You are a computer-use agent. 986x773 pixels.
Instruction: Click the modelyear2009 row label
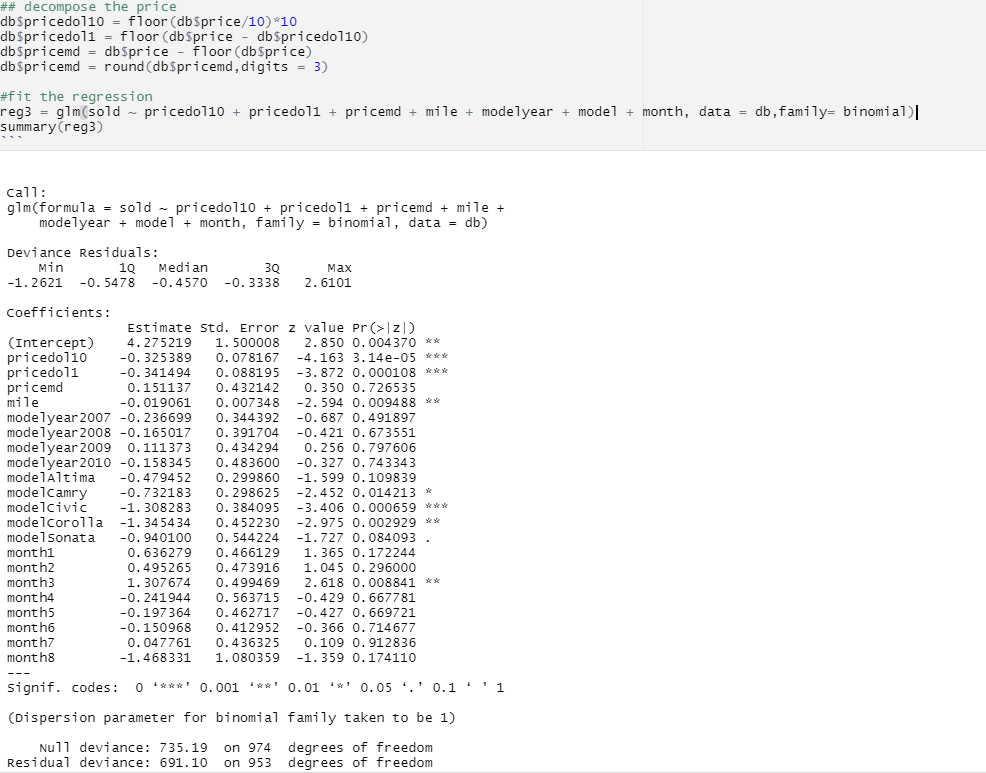coord(58,448)
